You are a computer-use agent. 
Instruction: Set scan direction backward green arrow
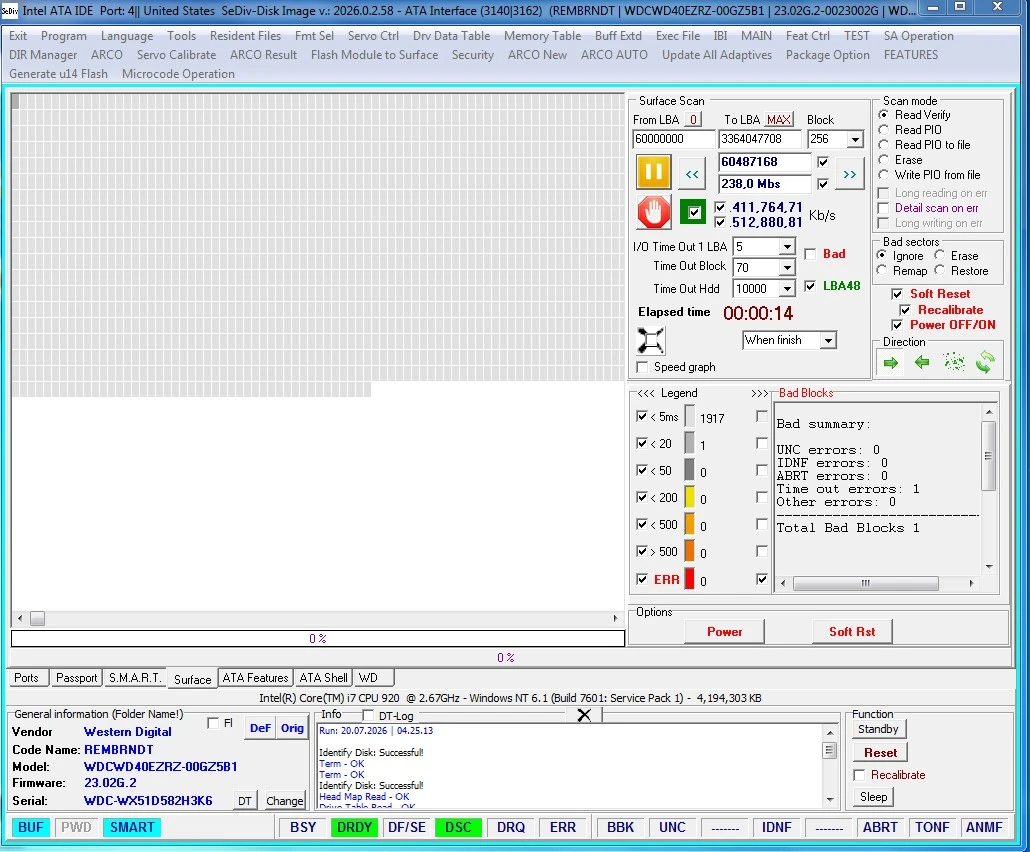(x=922, y=362)
